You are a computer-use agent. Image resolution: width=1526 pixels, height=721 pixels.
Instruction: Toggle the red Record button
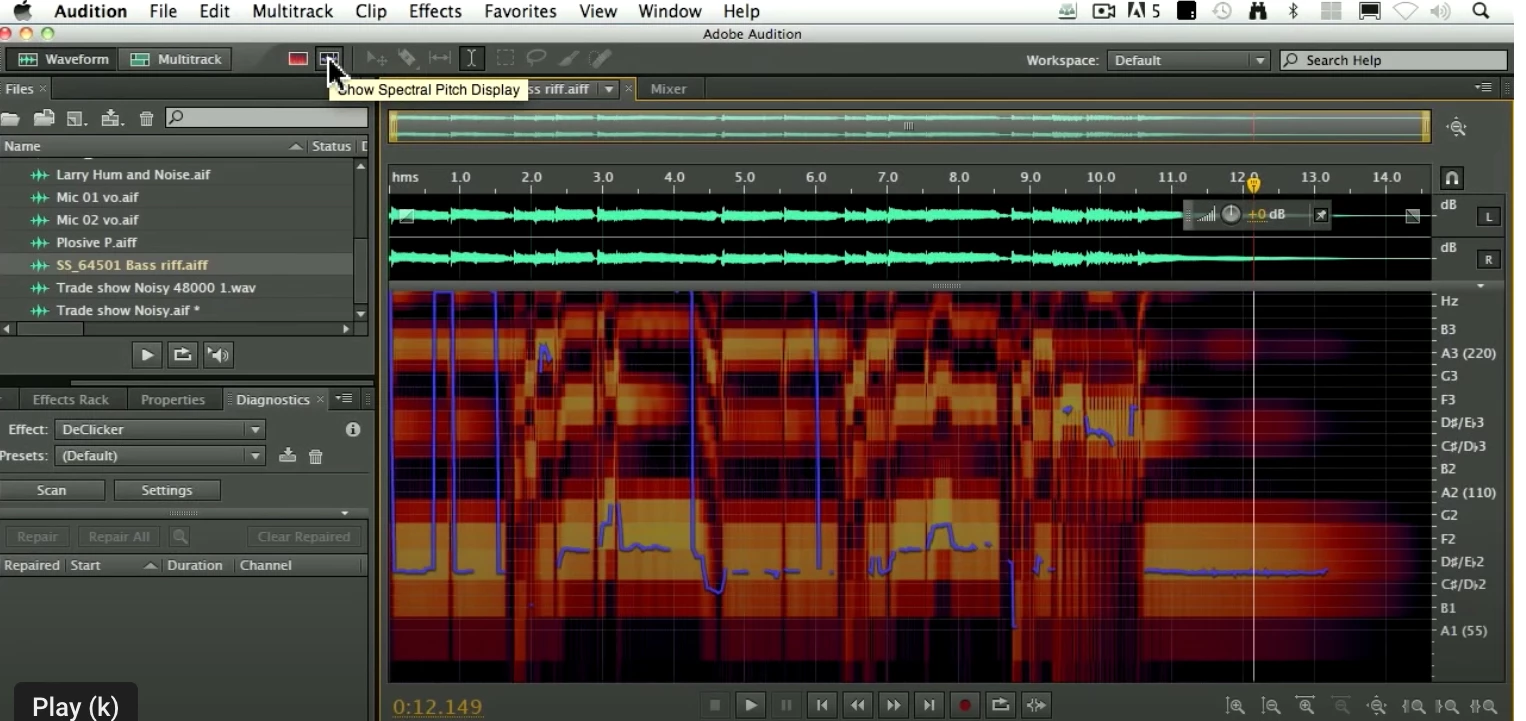click(965, 705)
